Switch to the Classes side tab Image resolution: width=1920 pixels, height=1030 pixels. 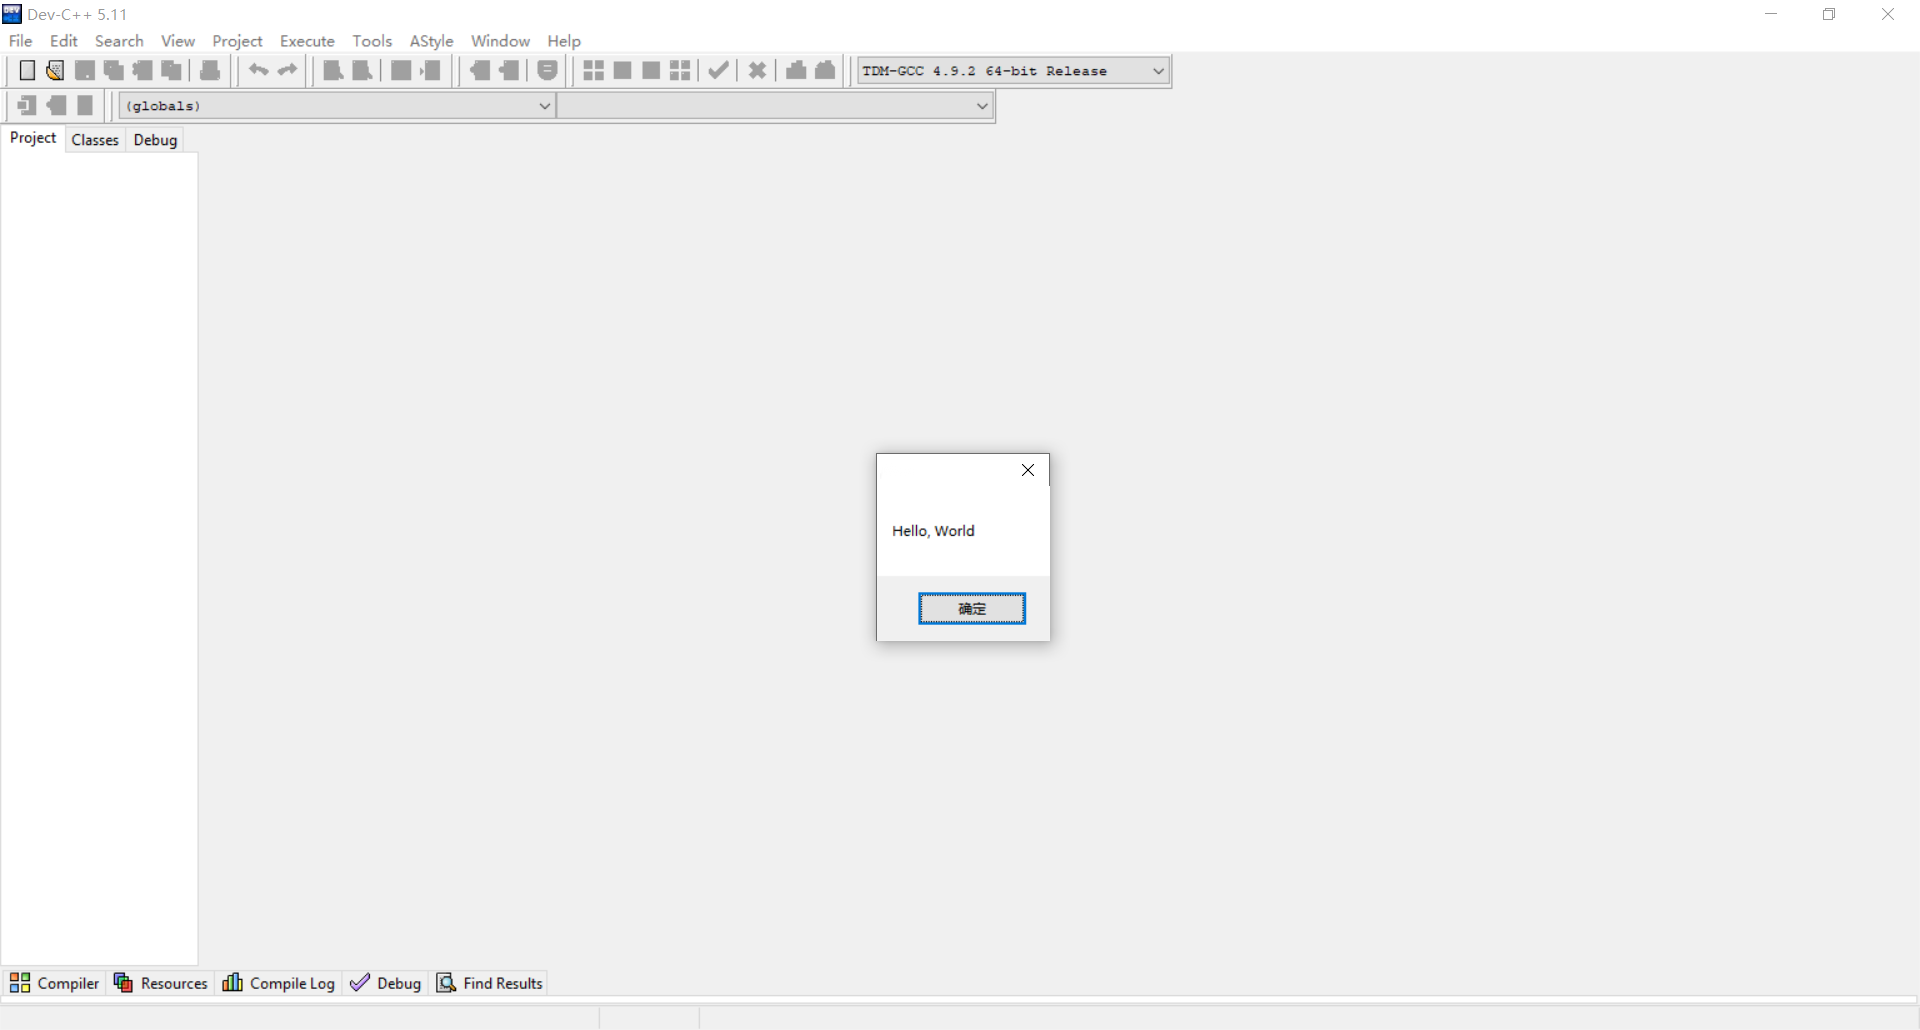(x=95, y=140)
